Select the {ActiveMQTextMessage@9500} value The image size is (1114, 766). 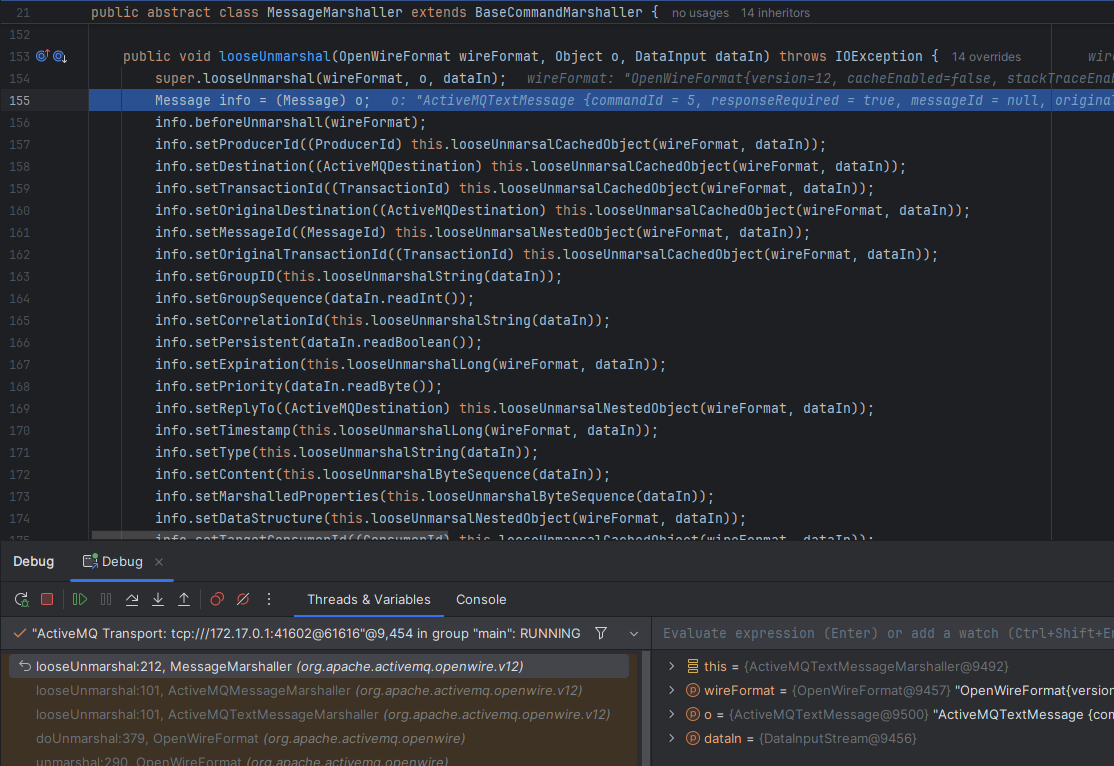[x=828, y=714]
